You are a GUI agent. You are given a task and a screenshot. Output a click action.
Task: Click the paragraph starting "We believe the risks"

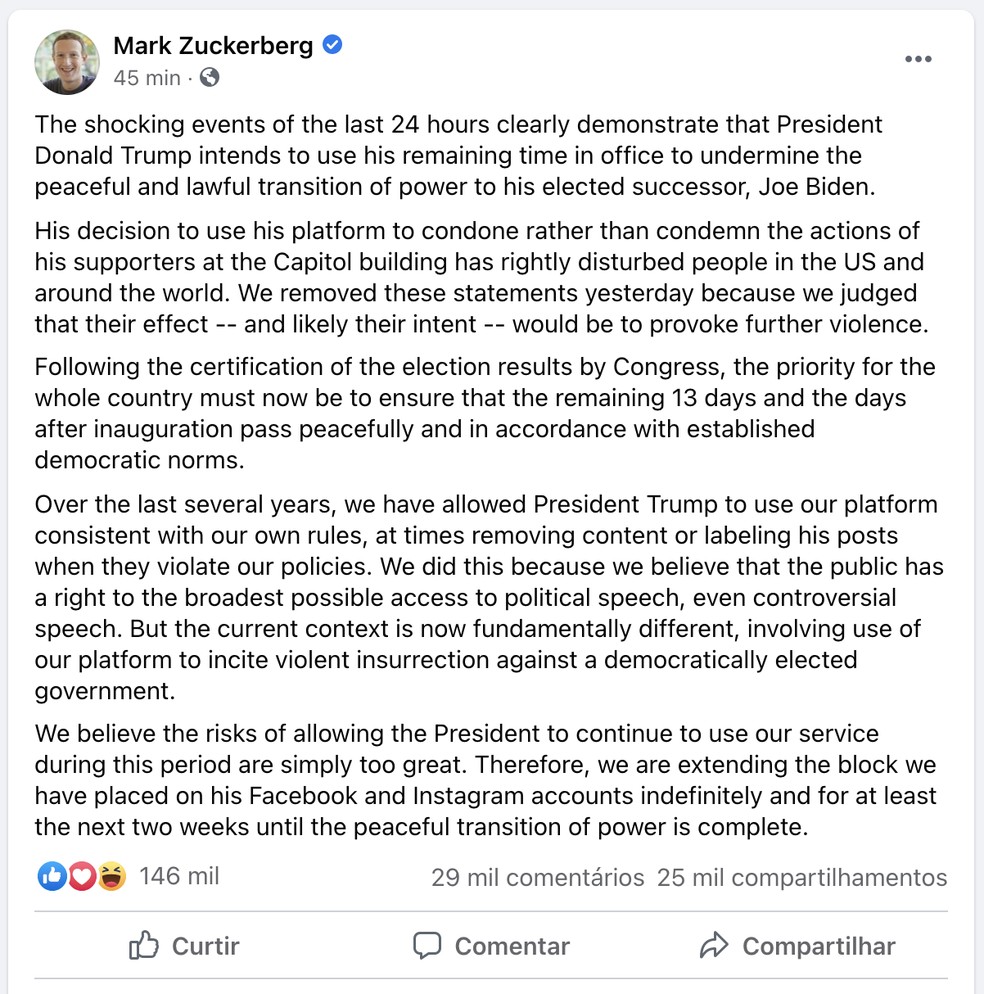(x=485, y=781)
